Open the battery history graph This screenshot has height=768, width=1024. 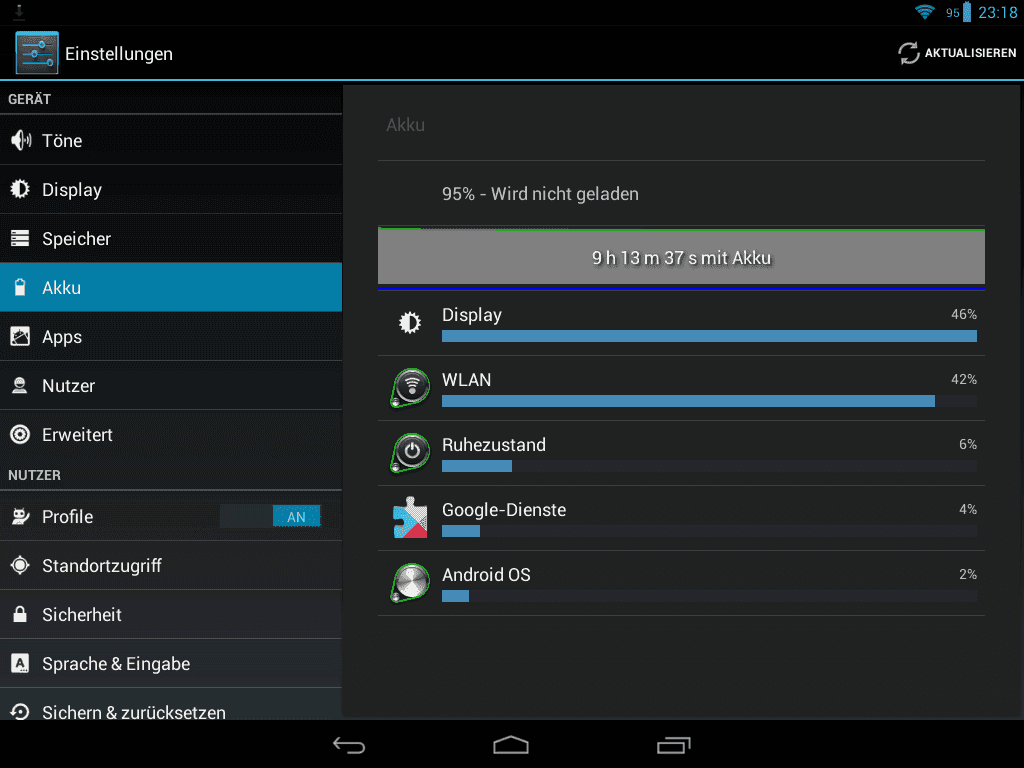(681, 258)
